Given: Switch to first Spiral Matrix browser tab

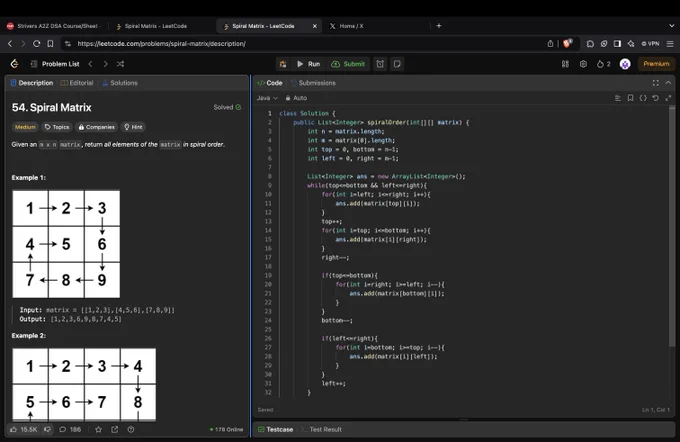Looking at the screenshot, I should pyautogui.click(x=156, y=26).
